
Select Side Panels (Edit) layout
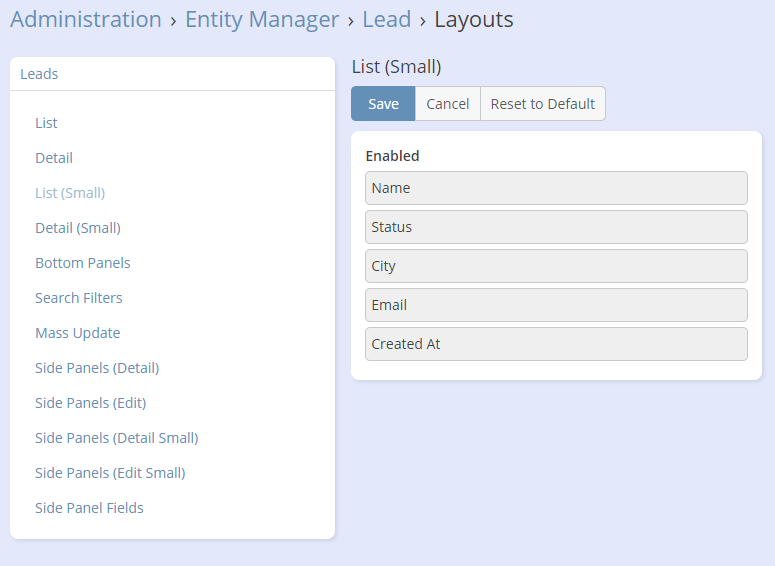(x=91, y=403)
